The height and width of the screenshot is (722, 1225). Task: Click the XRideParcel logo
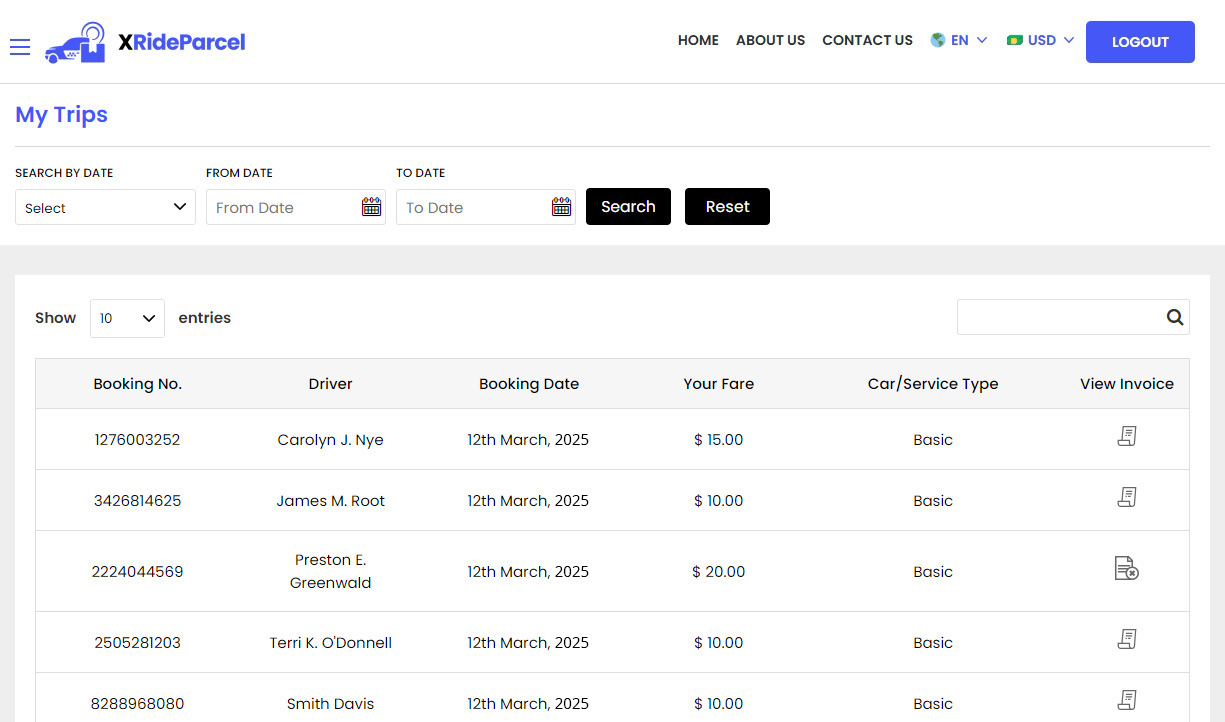(x=145, y=42)
